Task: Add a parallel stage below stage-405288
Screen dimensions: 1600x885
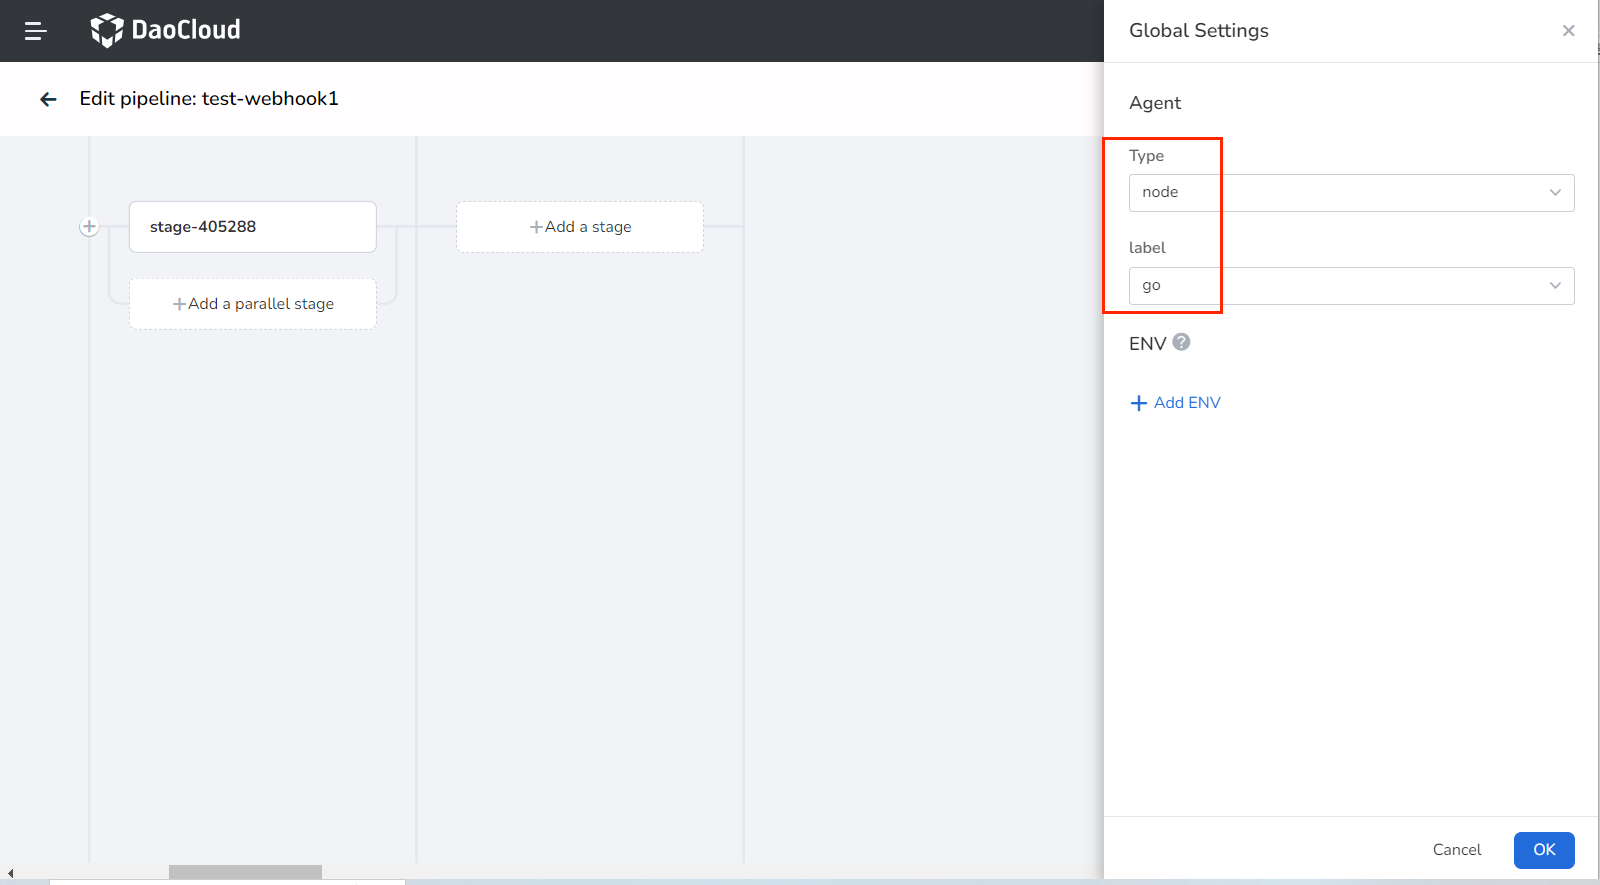Action: 252,304
